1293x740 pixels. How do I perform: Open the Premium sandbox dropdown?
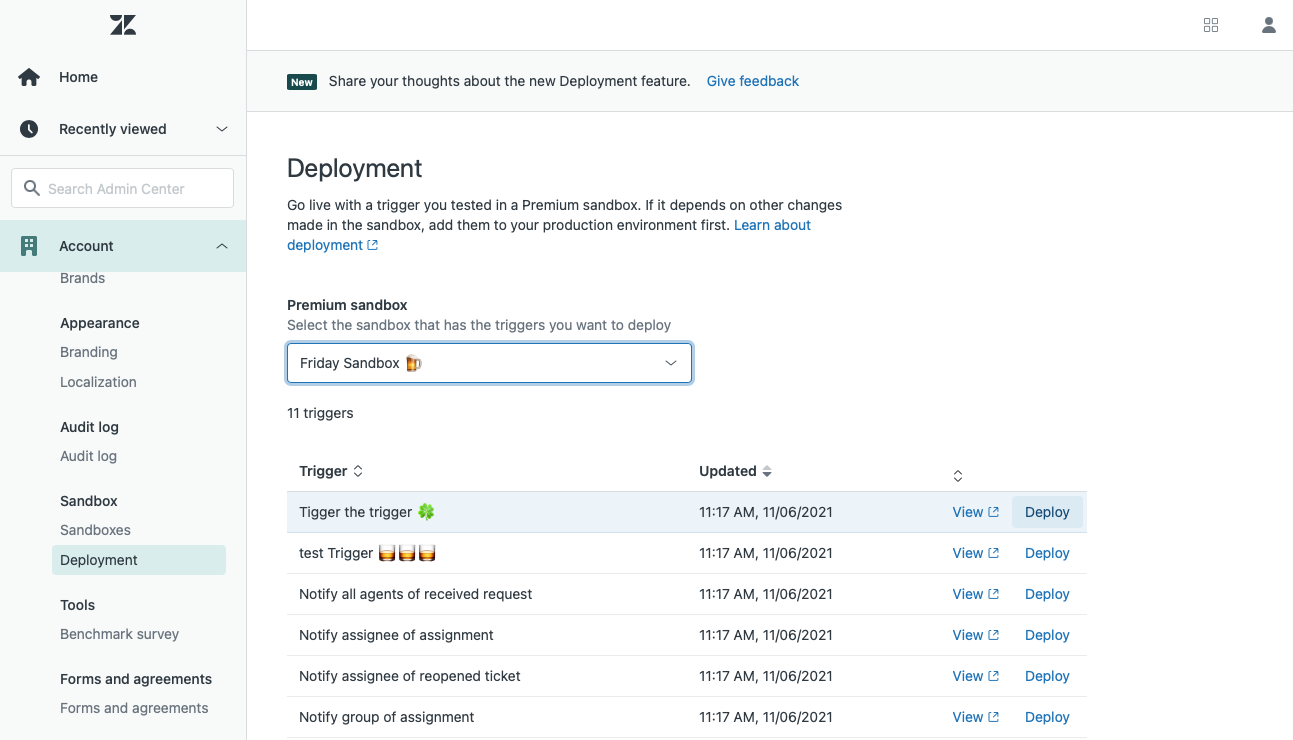[x=489, y=363]
